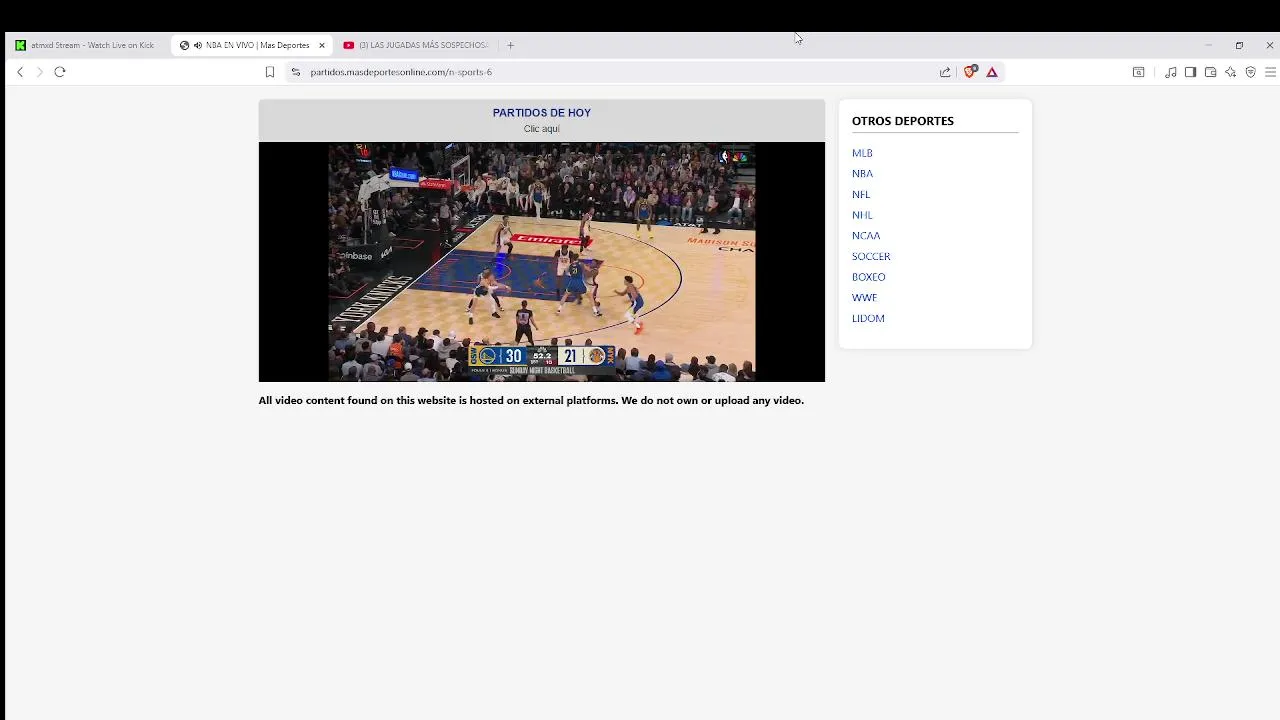Open the Leo AI sparkle icon
This screenshot has height=720, width=1280.
pyautogui.click(x=1230, y=72)
